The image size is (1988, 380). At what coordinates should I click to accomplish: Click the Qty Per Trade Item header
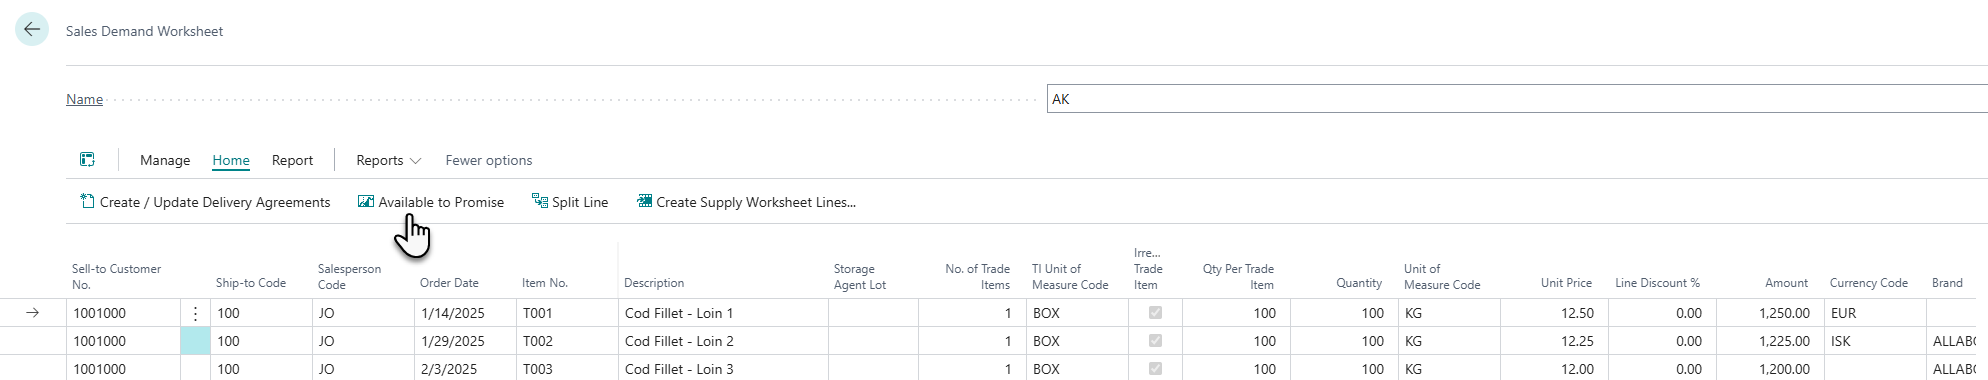(1238, 276)
